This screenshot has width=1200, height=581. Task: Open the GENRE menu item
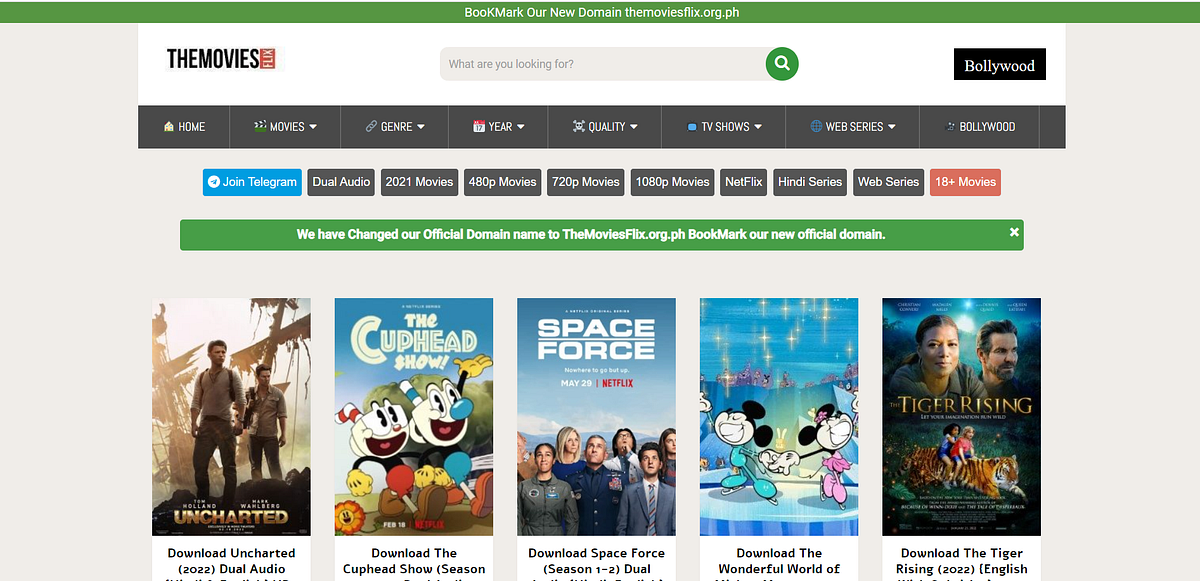[x=395, y=127]
